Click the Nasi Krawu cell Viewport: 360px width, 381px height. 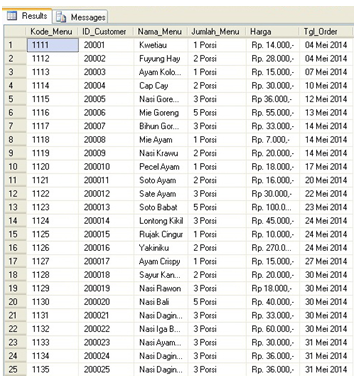pos(161,153)
